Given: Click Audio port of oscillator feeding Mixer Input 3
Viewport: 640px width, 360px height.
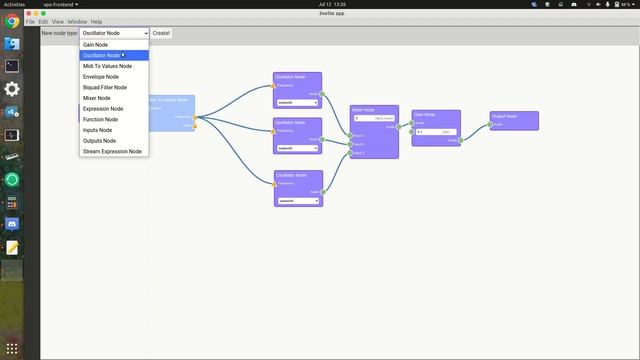Looking at the screenshot, I should pos(323,192).
